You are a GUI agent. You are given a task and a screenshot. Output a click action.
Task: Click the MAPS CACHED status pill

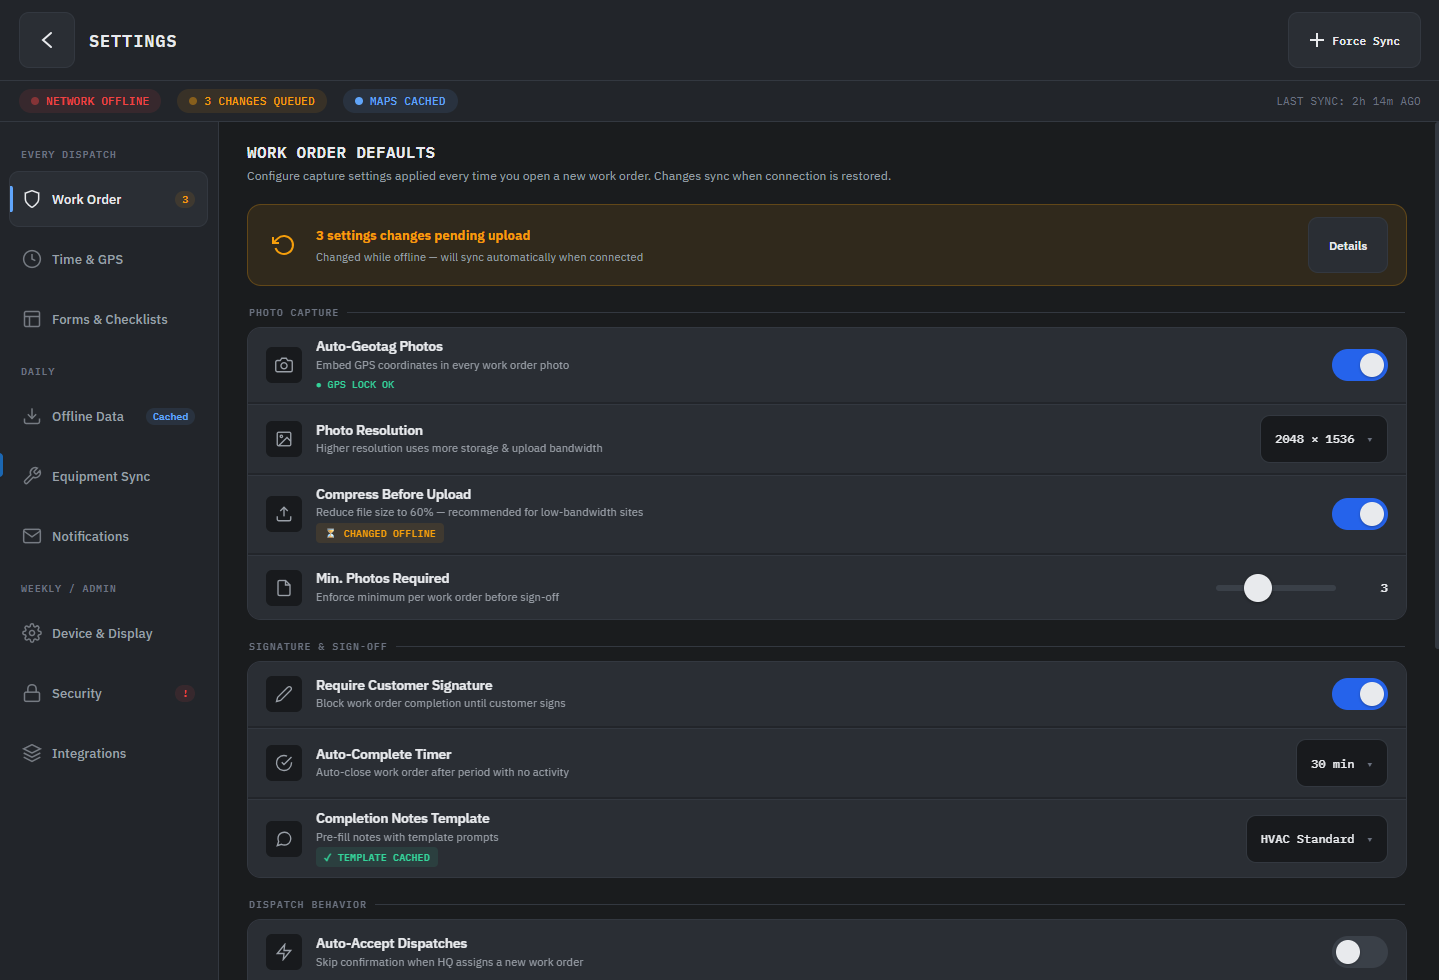(400, 101)
